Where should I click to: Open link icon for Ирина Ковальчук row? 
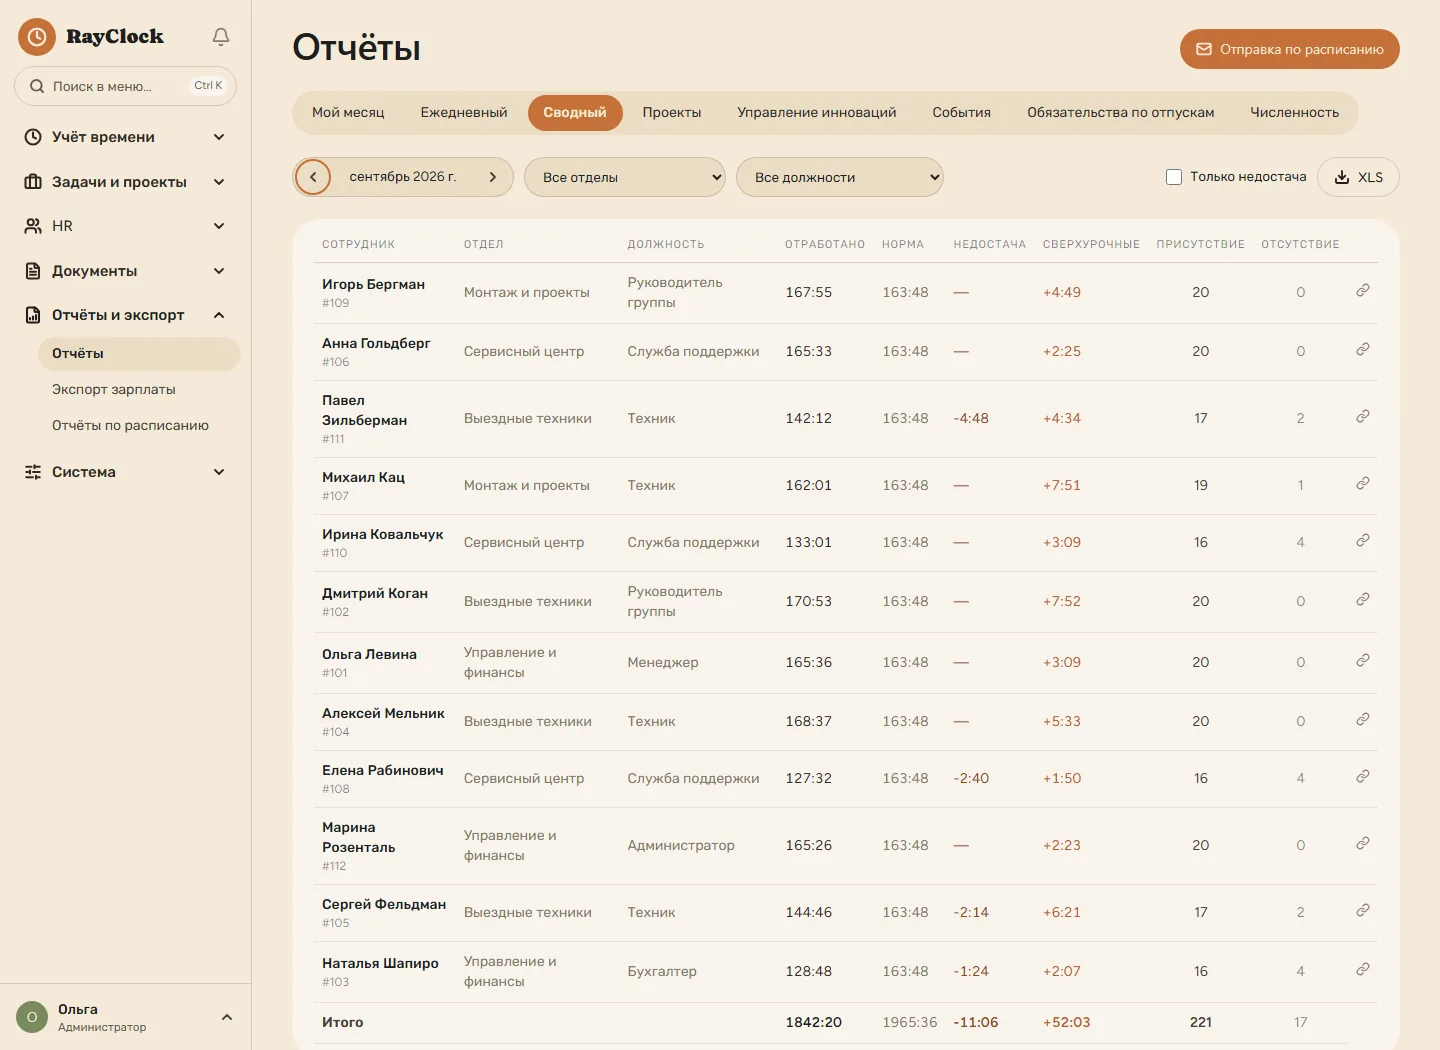tap(1362, 540)
